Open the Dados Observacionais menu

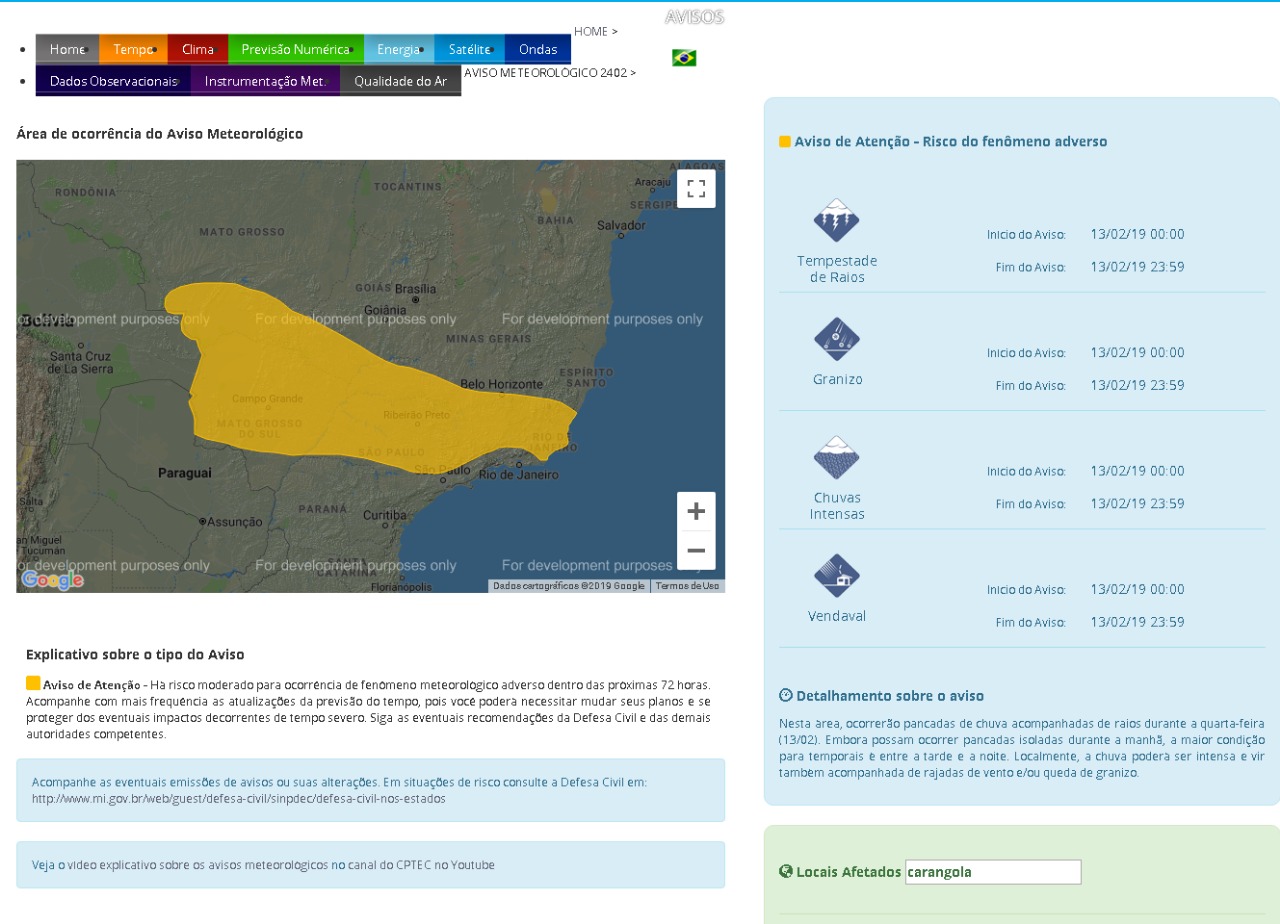click(113, 81)
